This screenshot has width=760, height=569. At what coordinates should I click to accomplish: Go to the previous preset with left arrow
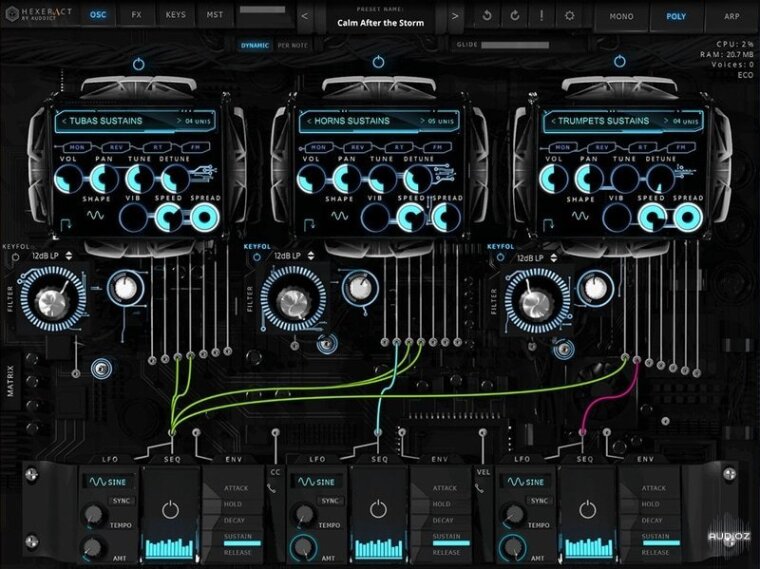tap(305, 16)
